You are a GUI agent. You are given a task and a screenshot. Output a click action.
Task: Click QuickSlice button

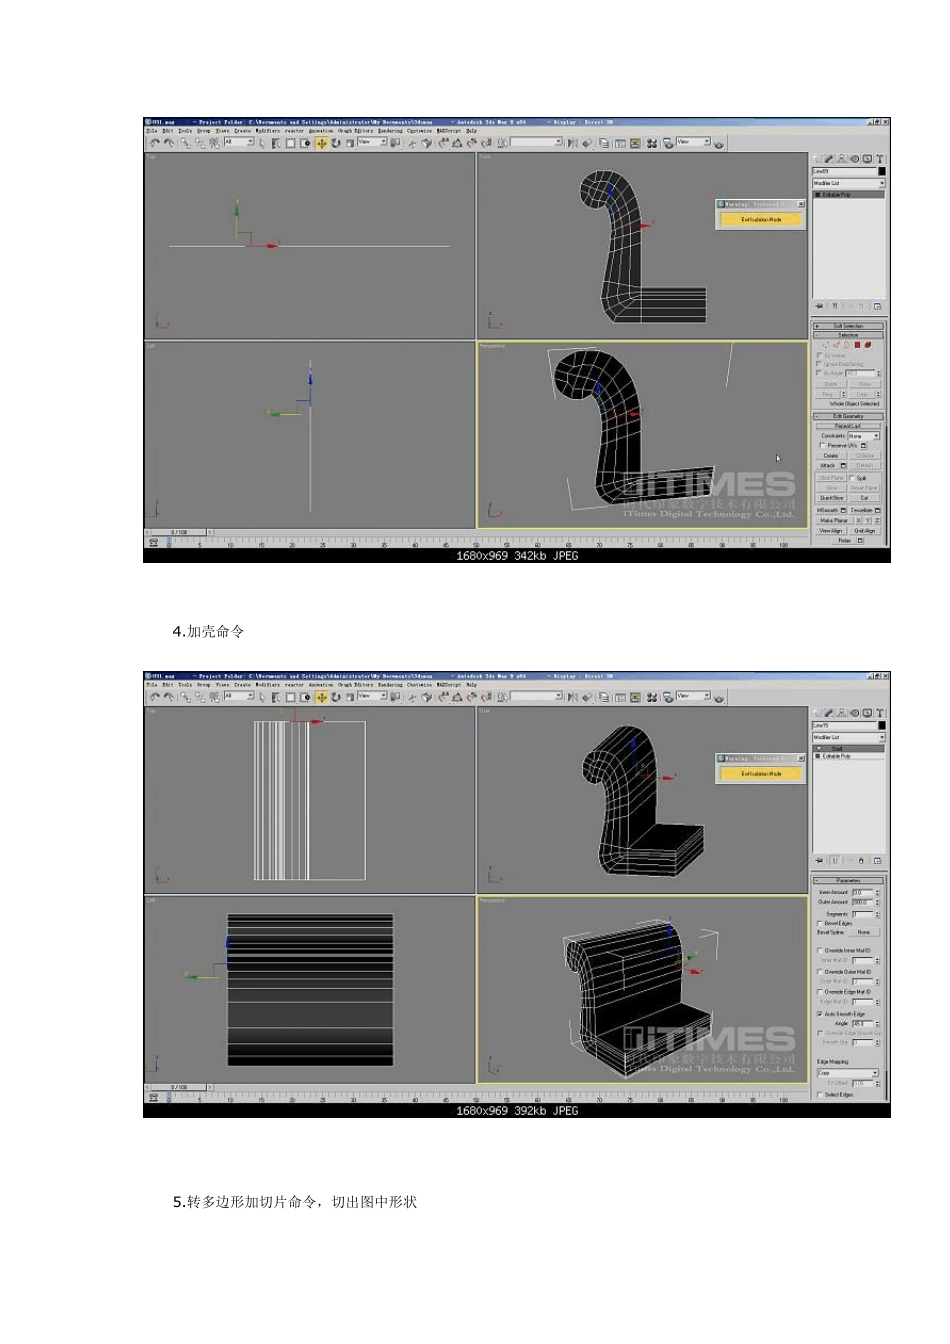[832, 498]
